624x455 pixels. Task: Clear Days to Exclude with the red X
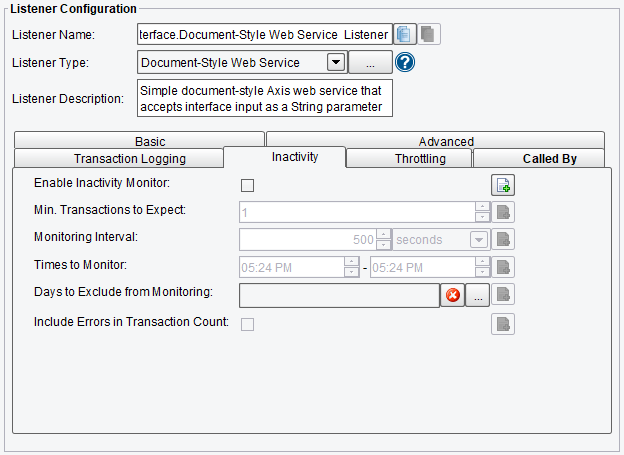click(x=453, y=295)
